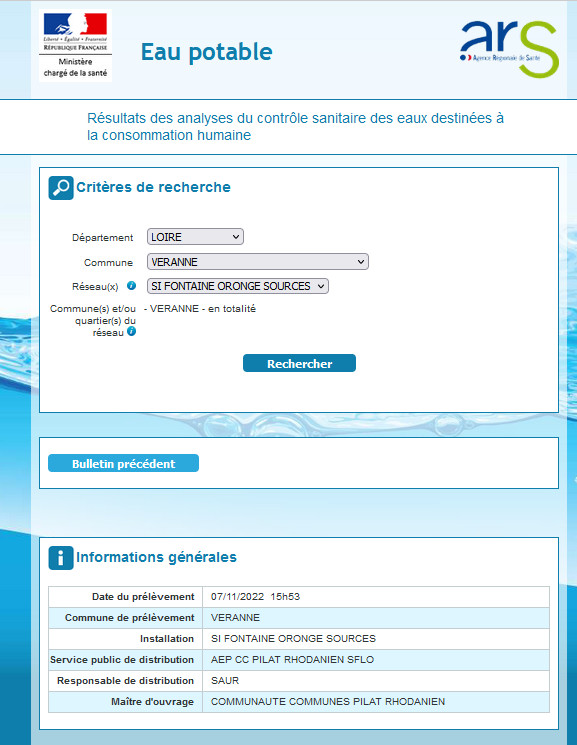Select the date value 07/11/2022 15h53
Image resolution: width=577 pixels, height=745 pixels.
tap(255, 597)
